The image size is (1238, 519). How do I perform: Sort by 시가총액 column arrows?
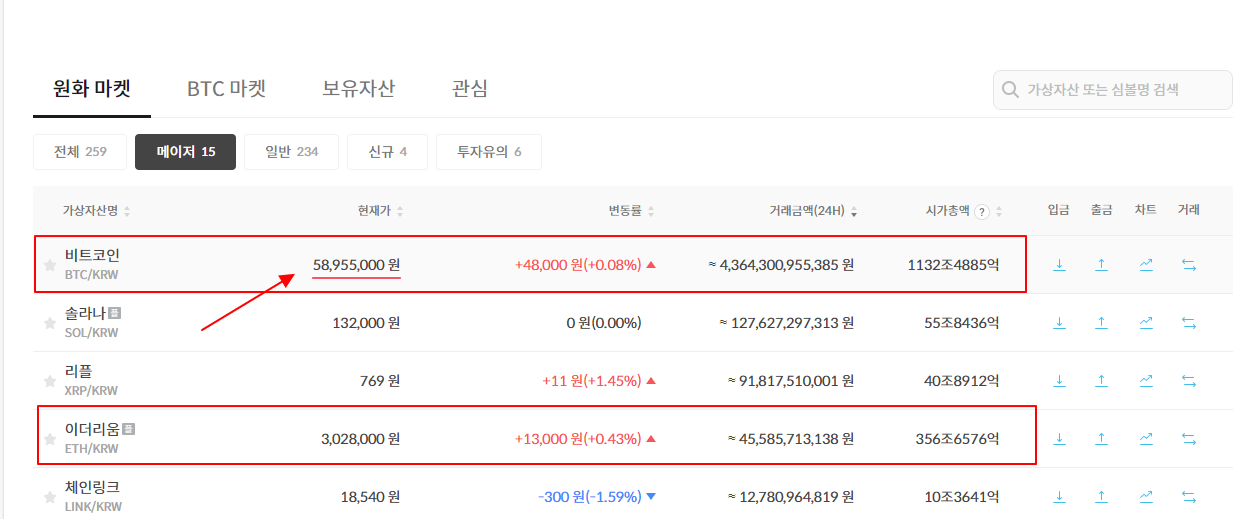point(998,211)
